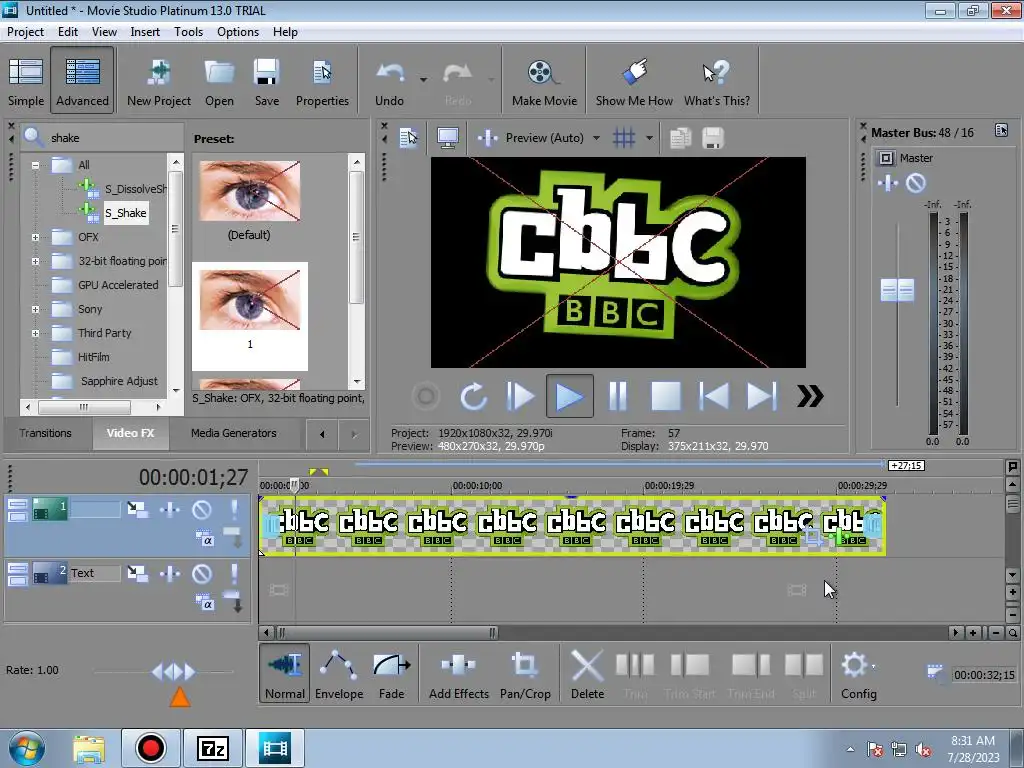The height and width of the screenshot is (768, 1024).
Task: Activate What's This help cursor
Action: click(716, 81)
